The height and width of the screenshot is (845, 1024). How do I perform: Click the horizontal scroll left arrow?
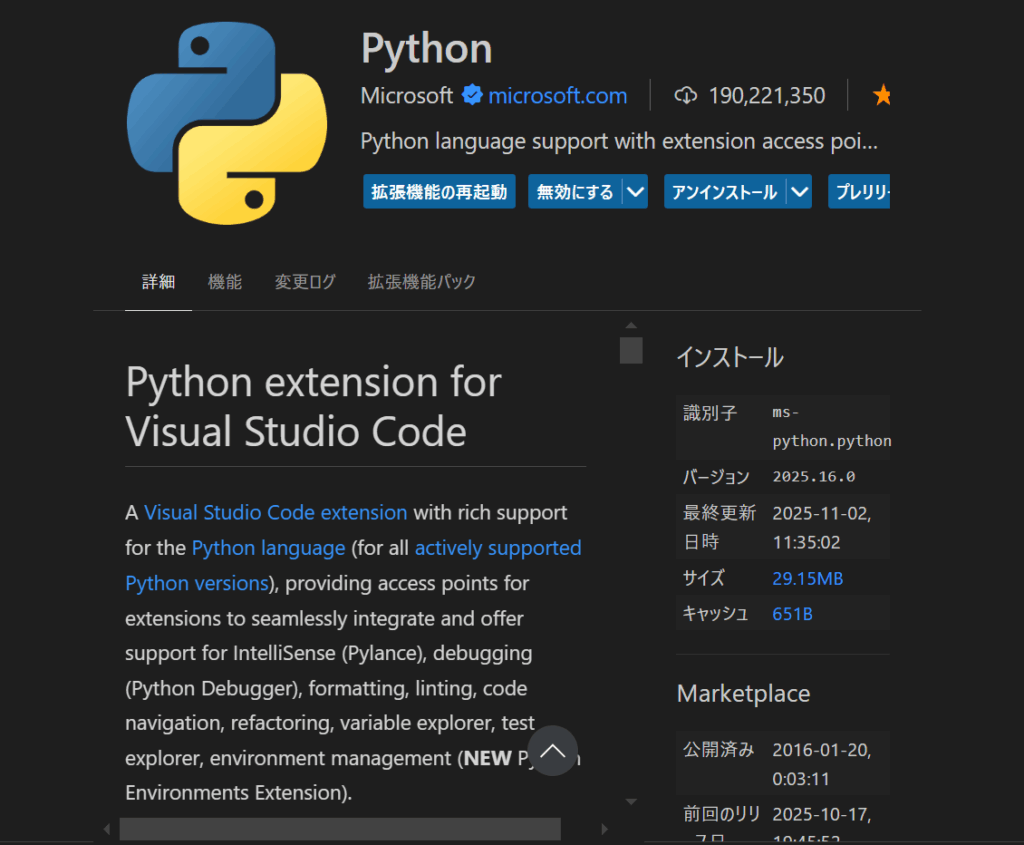click(107, 829)
